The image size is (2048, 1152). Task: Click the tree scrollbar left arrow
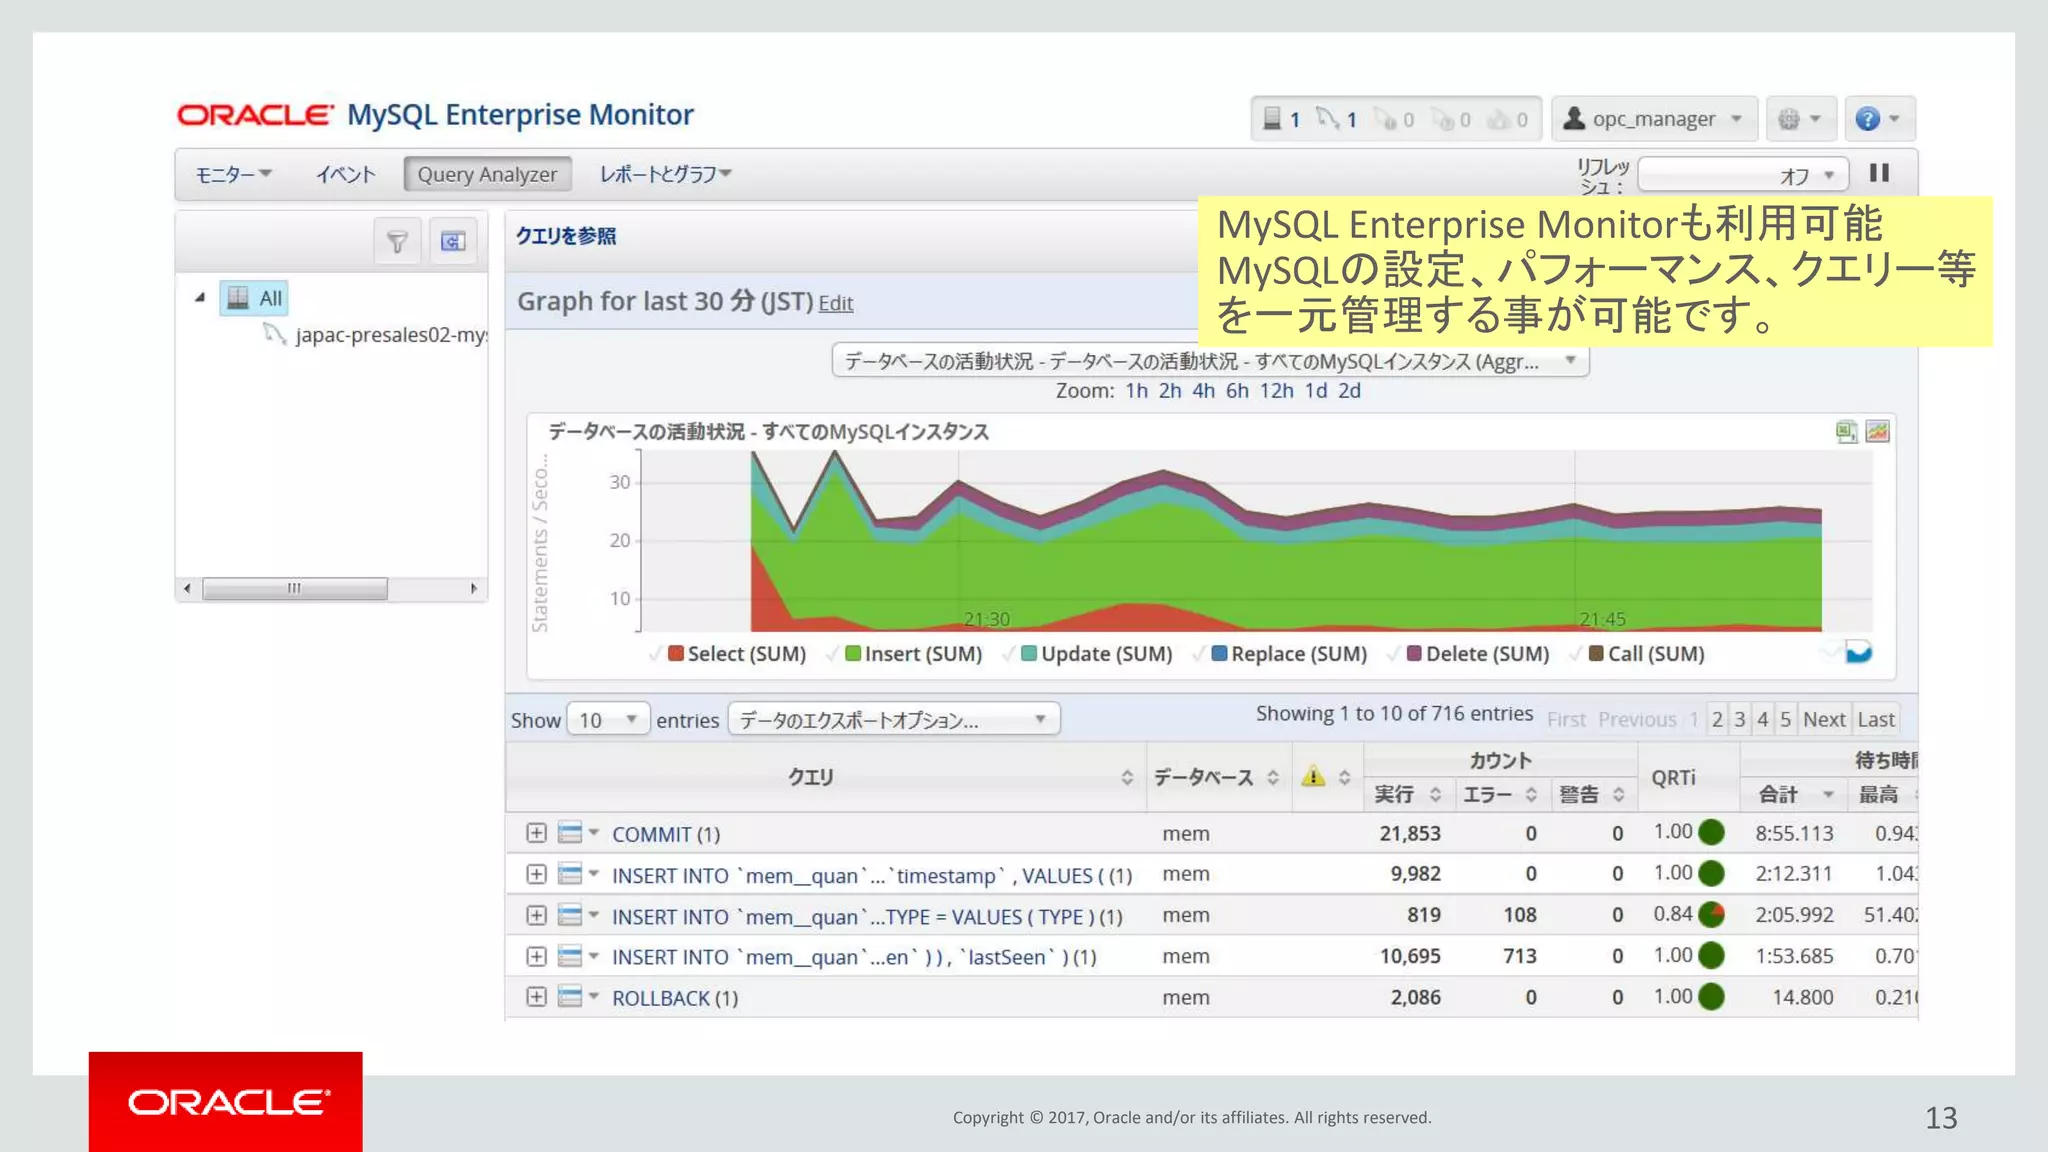click(x=187, y=588)
